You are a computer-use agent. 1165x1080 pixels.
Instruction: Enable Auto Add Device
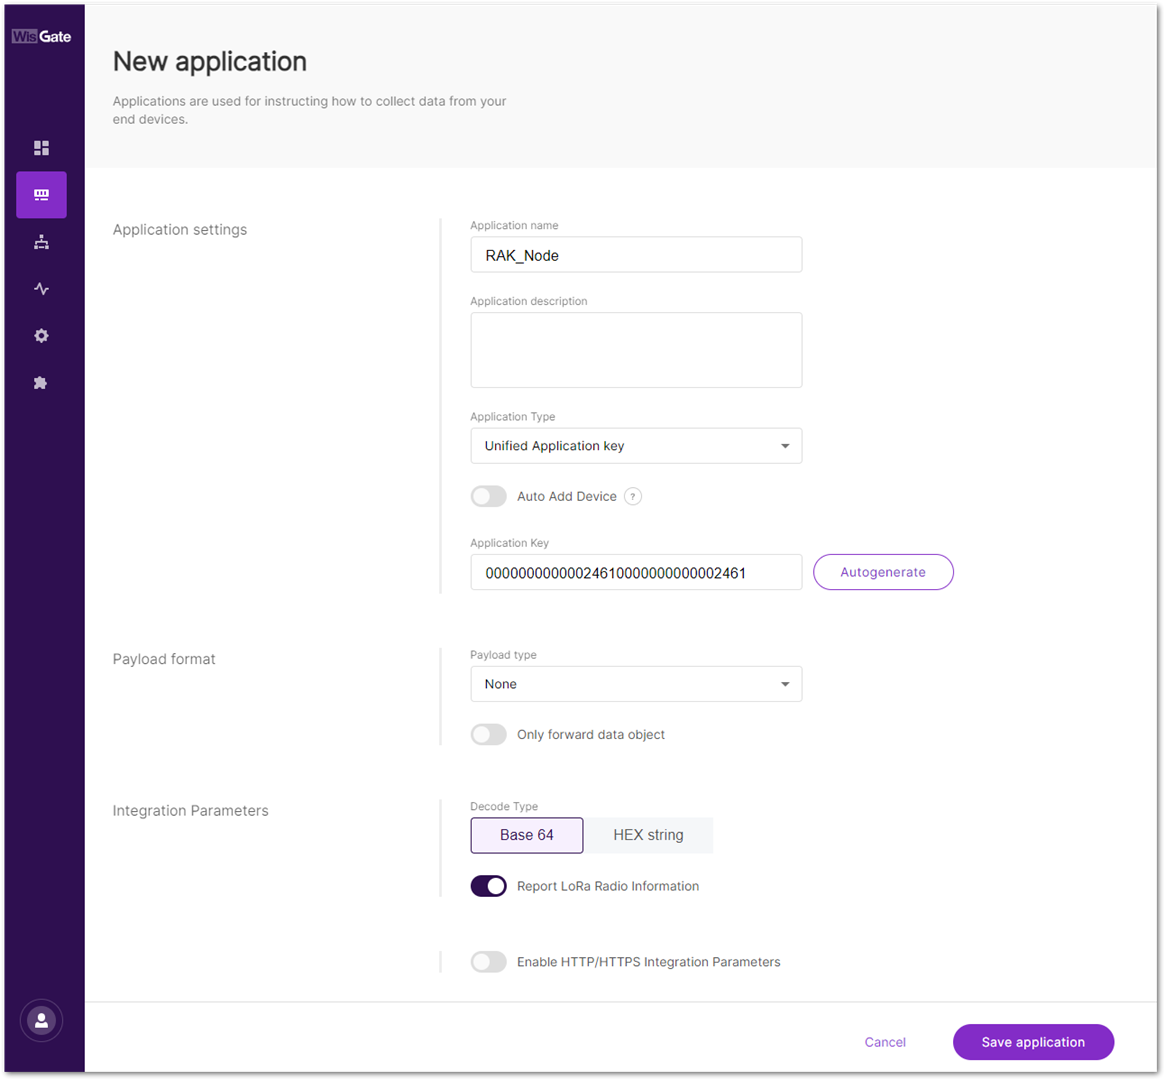488,496
